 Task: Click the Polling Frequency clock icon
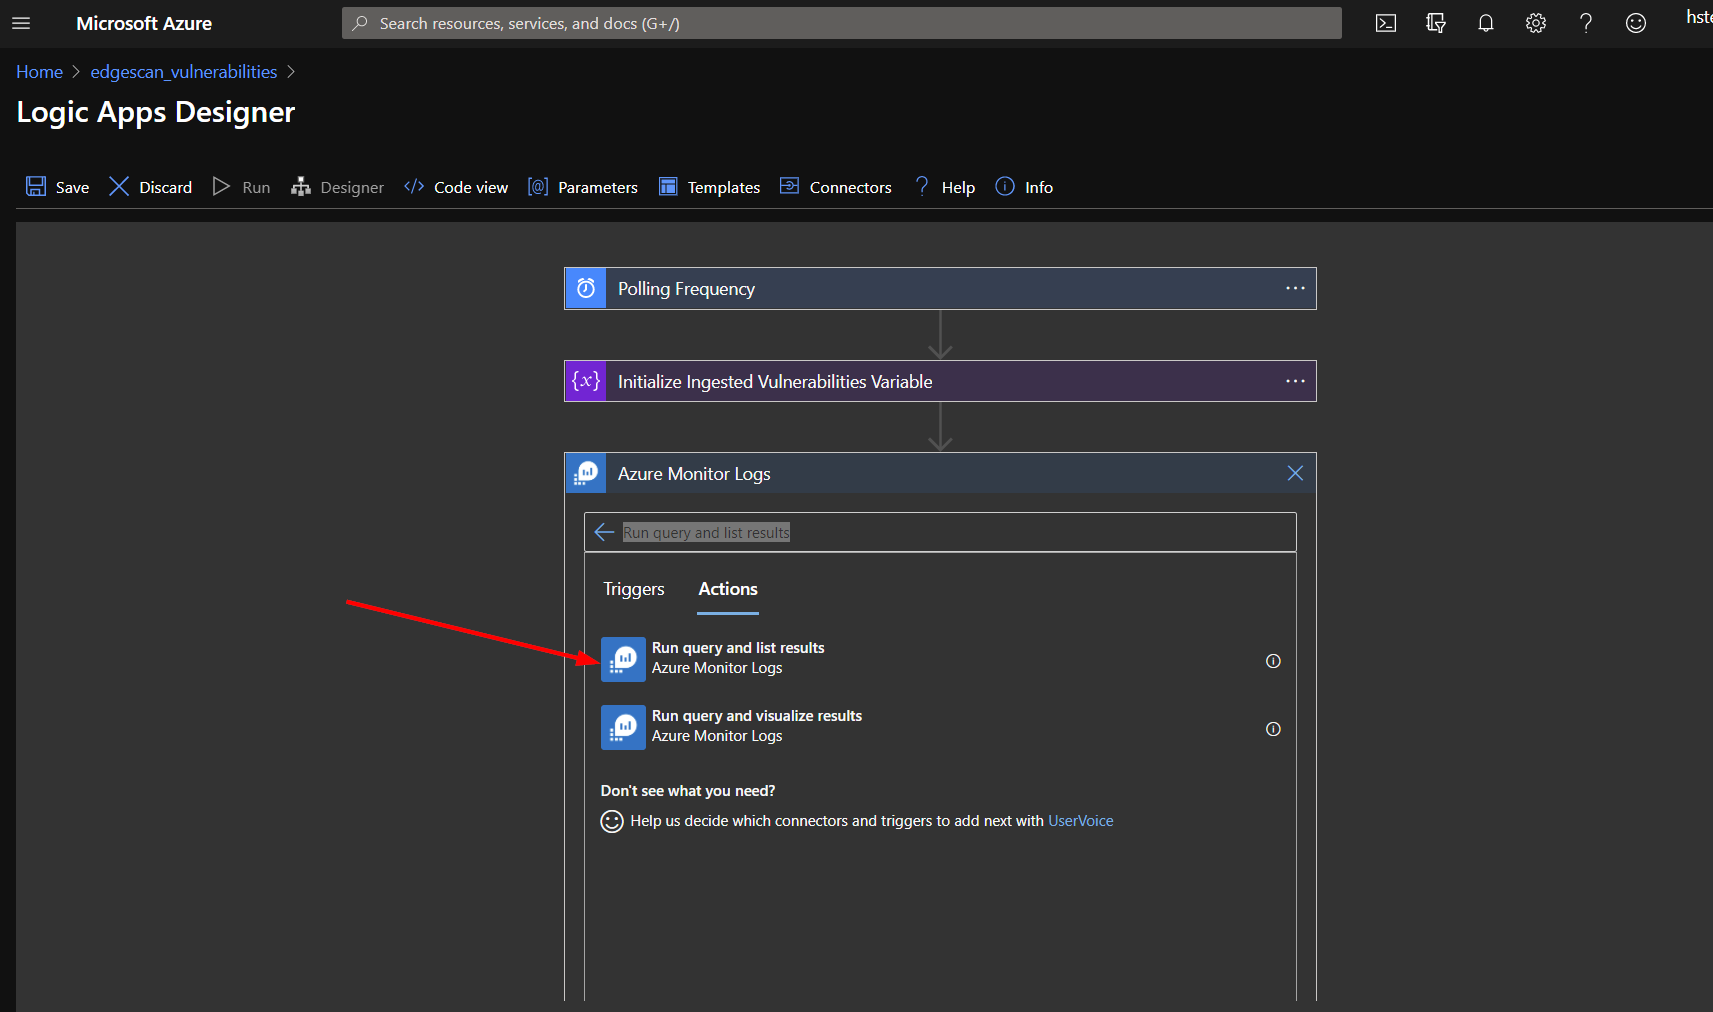click(x=586, y=288)
